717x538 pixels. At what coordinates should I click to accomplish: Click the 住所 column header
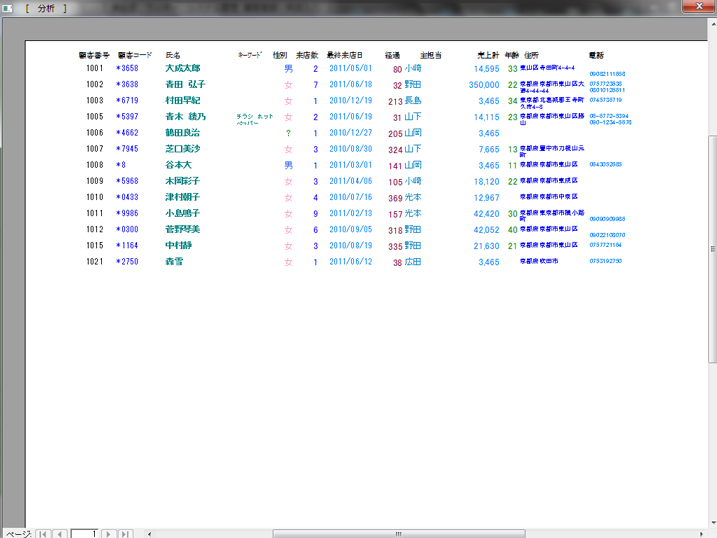click(531, 55)
